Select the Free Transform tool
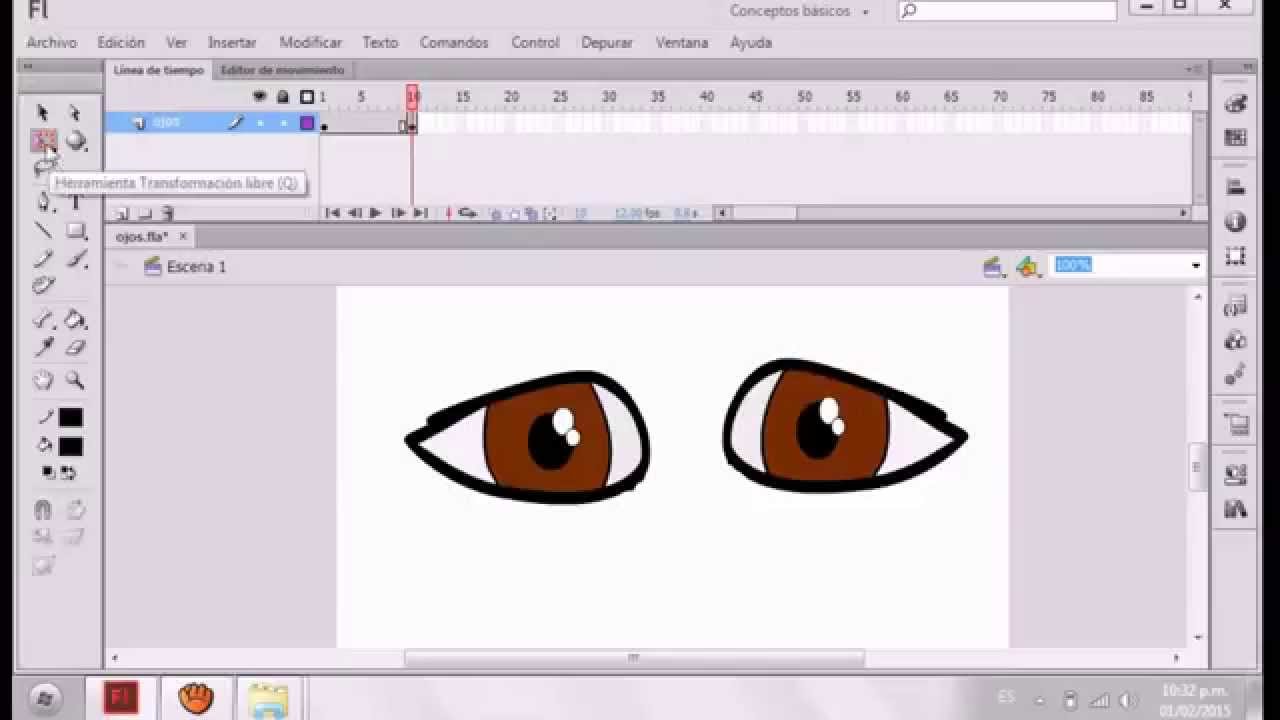Image resolution: width=1280 pixels, height=720 pixels. click(42, 141)
